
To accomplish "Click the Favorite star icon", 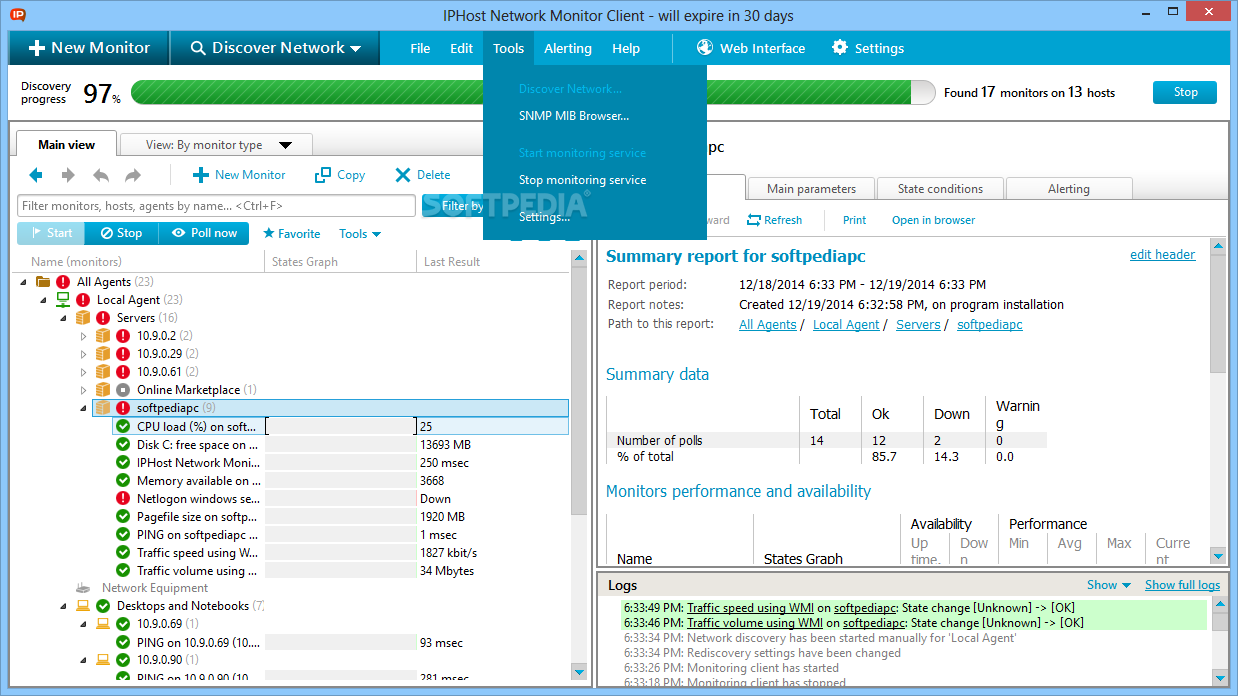I will 268,233.
